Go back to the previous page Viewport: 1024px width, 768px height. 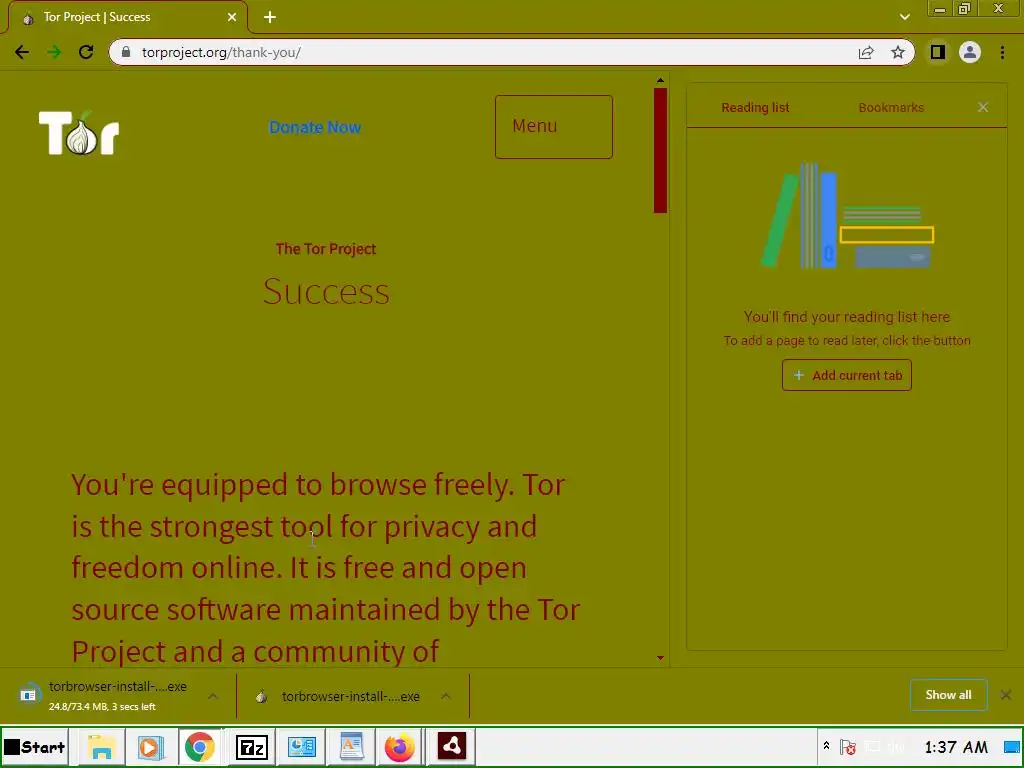22,52
